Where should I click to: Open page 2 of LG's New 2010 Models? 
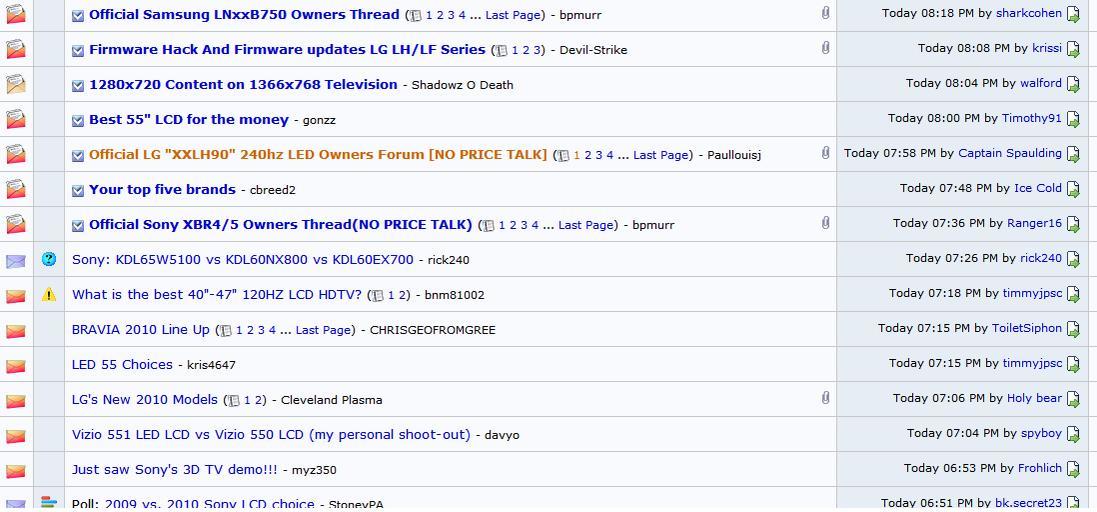tap(259, 399)
